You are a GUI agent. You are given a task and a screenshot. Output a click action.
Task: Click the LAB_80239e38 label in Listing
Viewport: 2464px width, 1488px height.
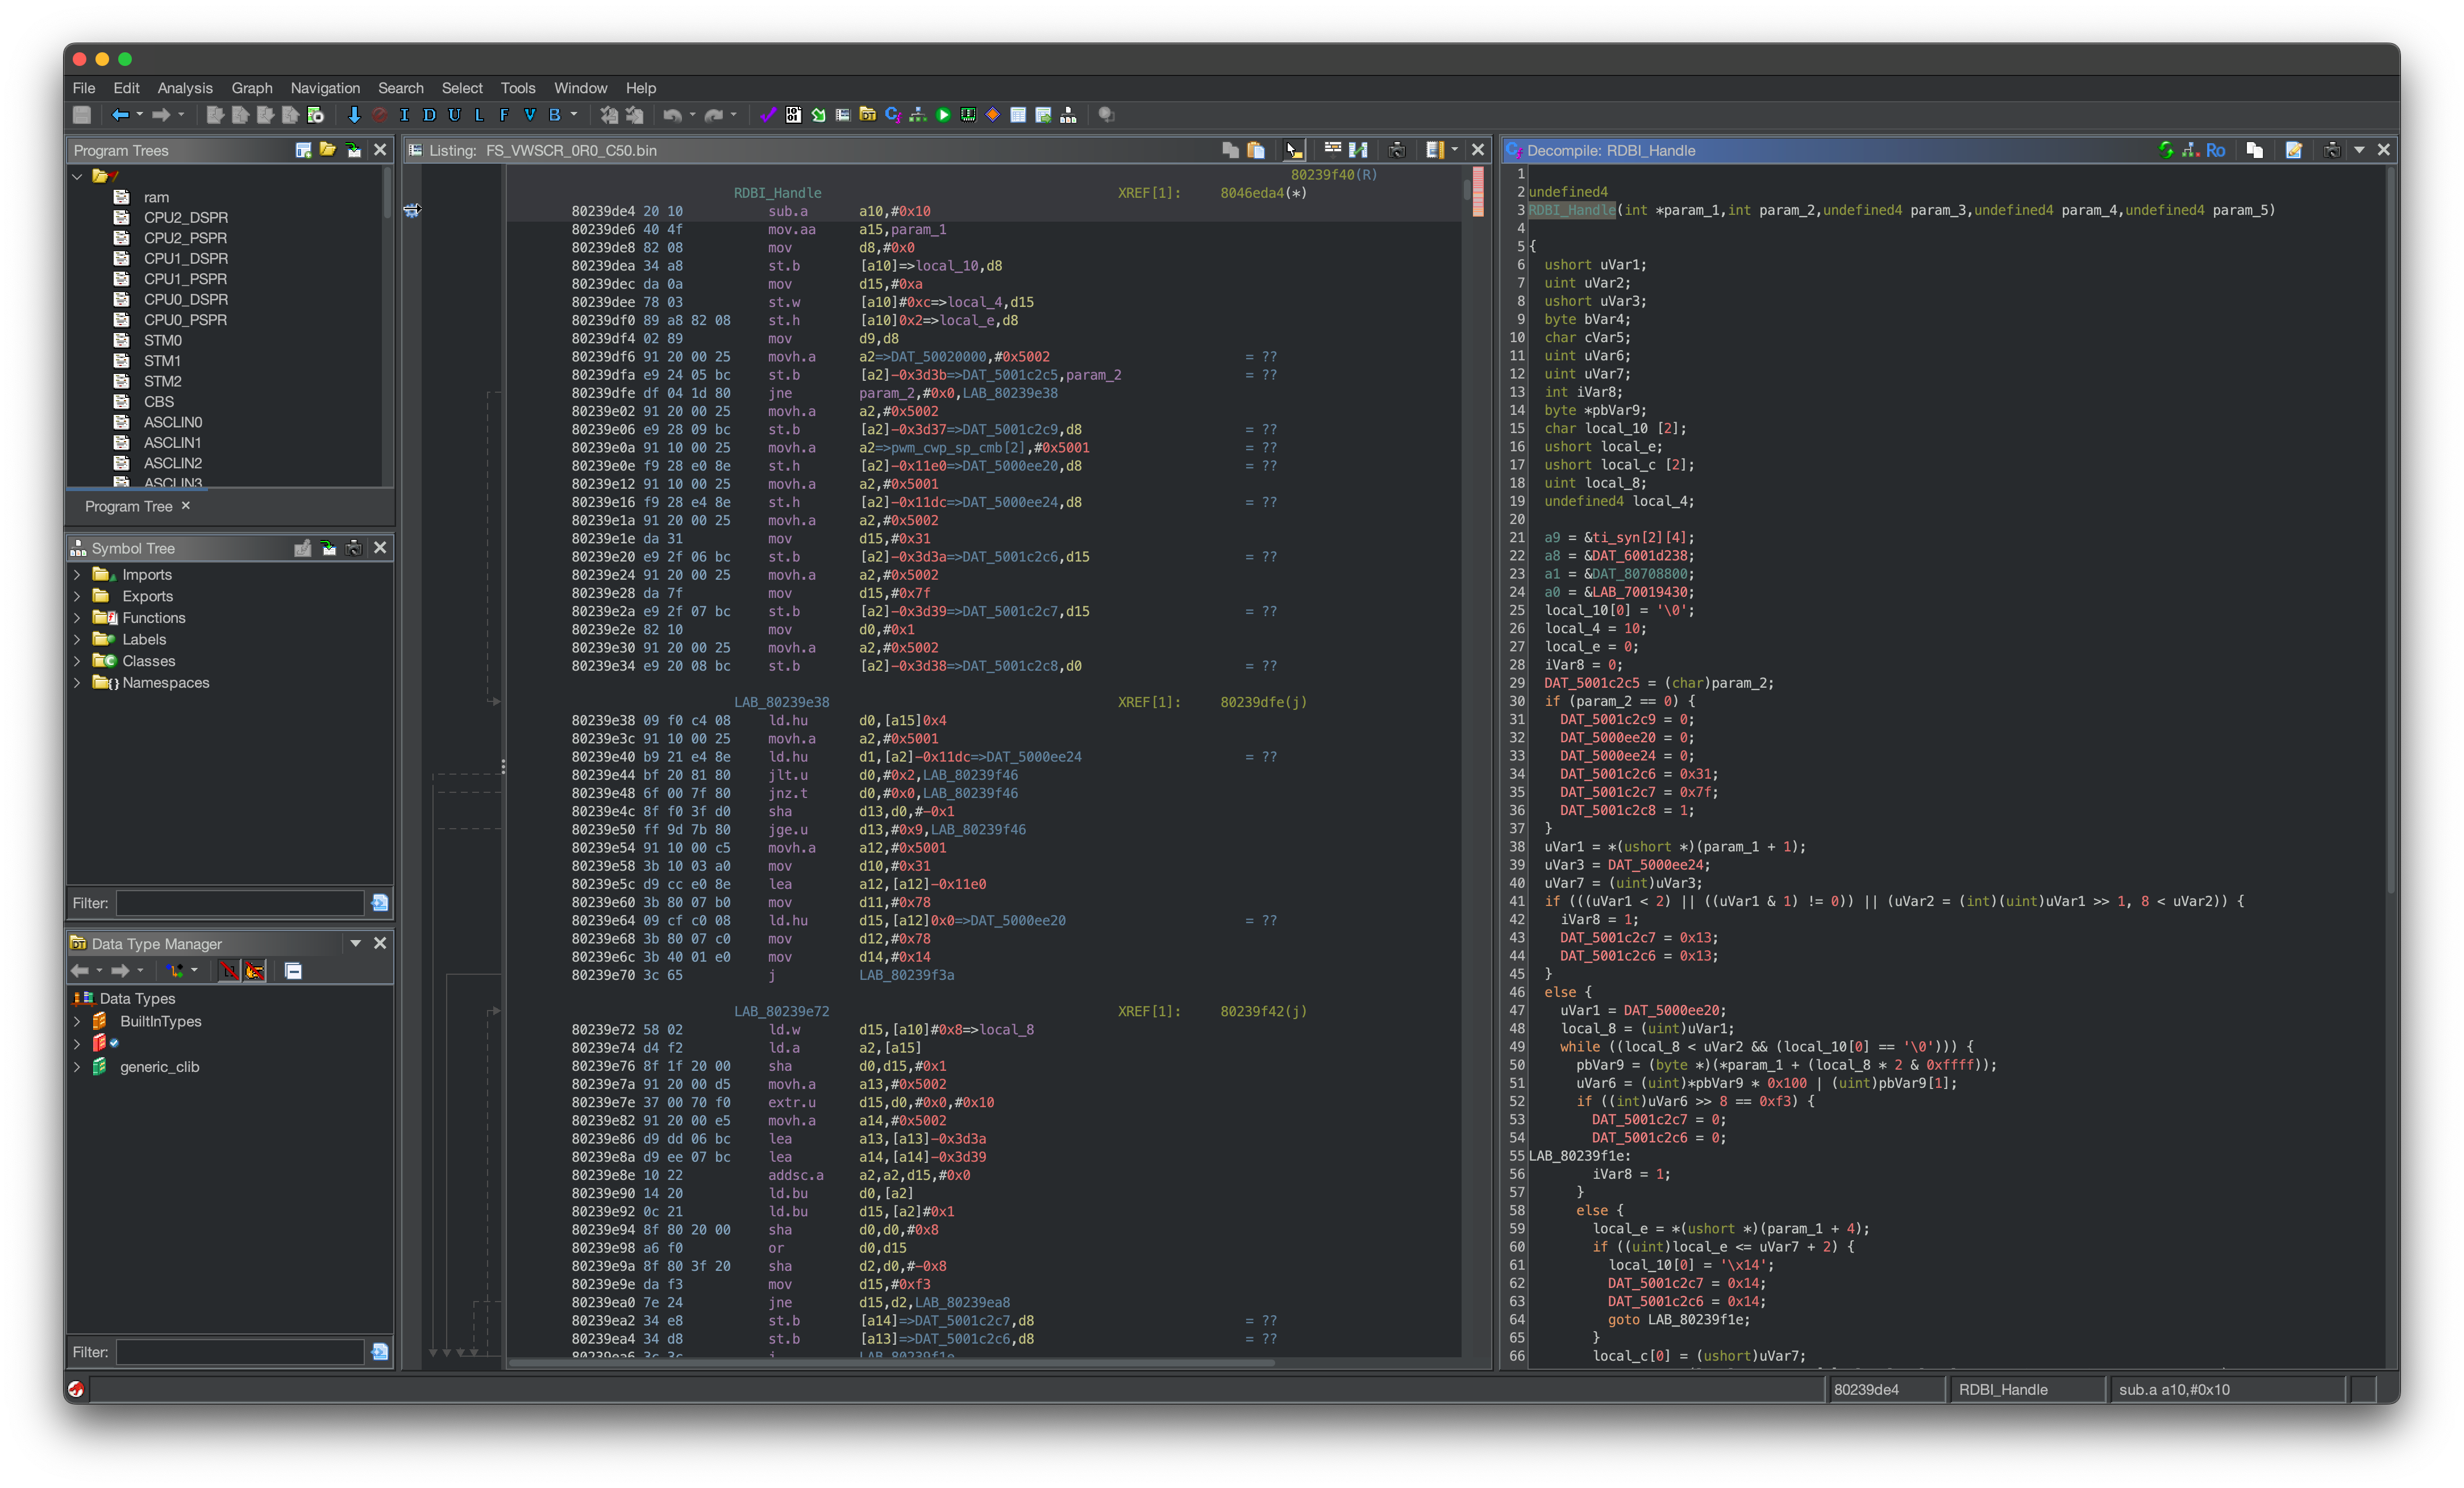pos(781,702)
